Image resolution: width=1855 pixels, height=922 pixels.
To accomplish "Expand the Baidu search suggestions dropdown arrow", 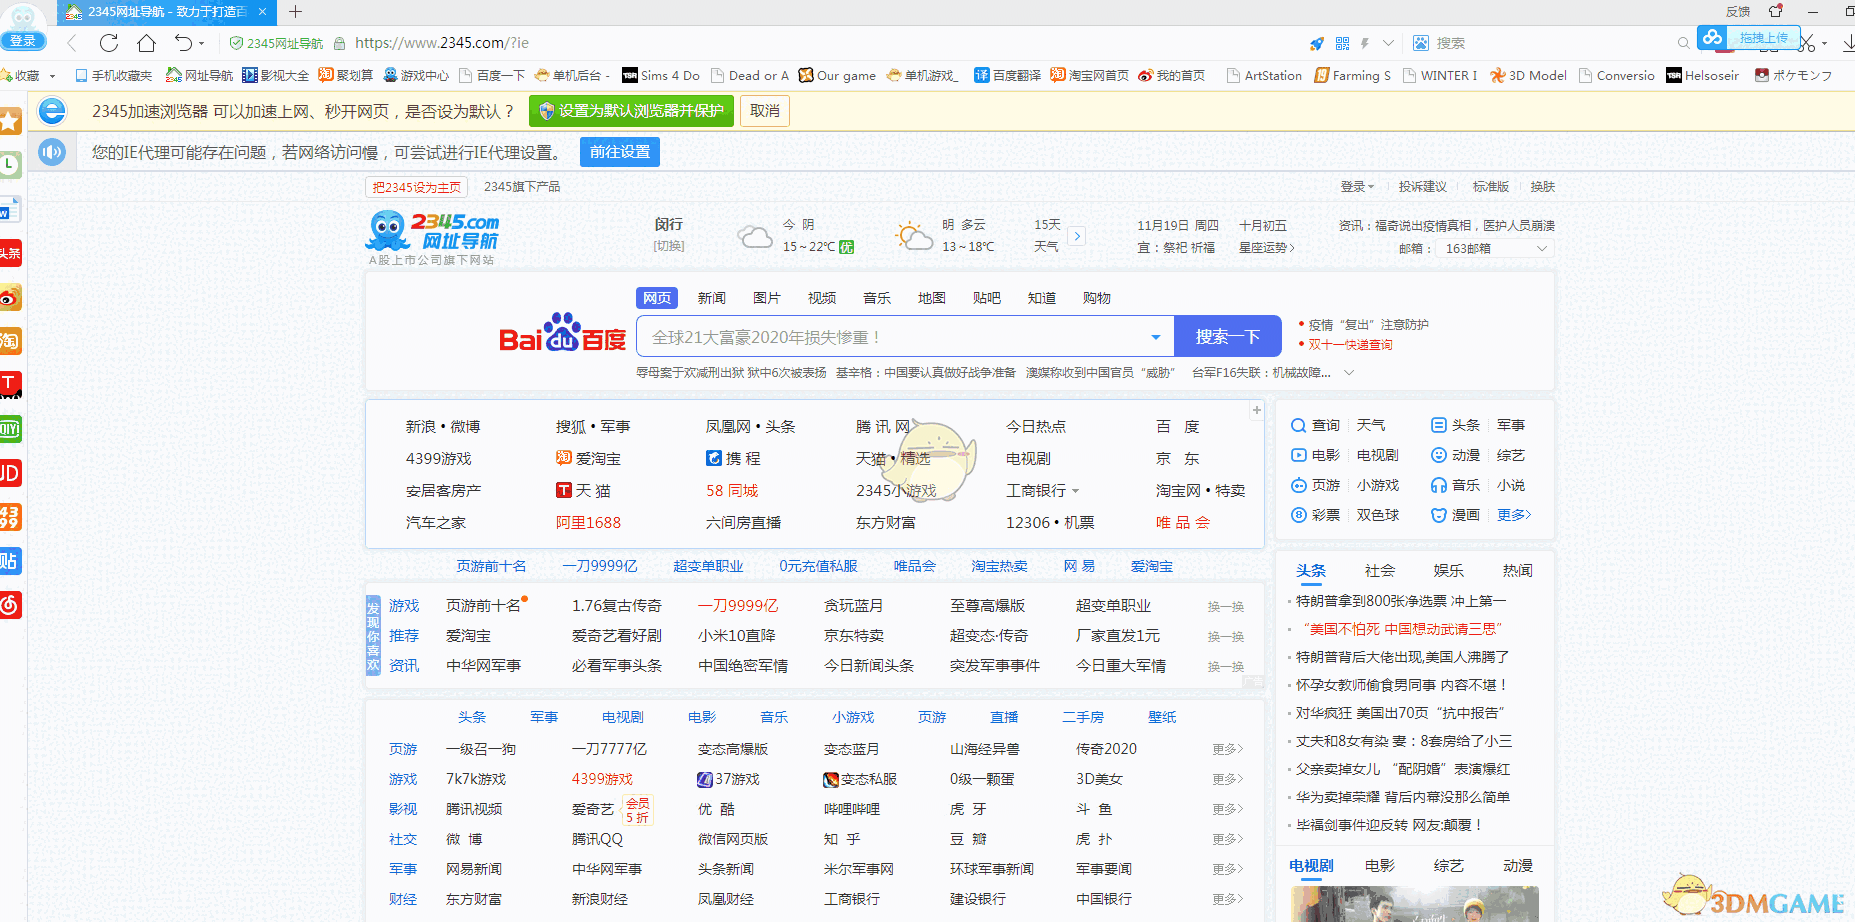I will click(1156, 336).
